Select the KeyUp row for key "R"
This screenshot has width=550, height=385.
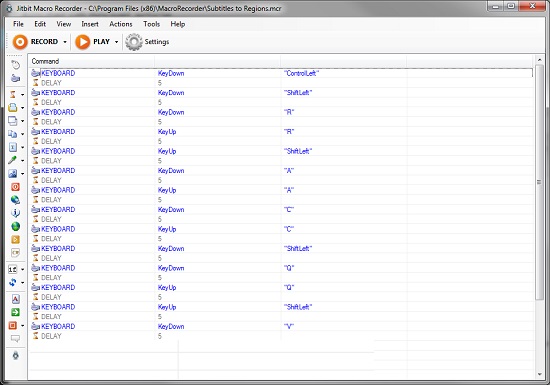tap(281, 131)
